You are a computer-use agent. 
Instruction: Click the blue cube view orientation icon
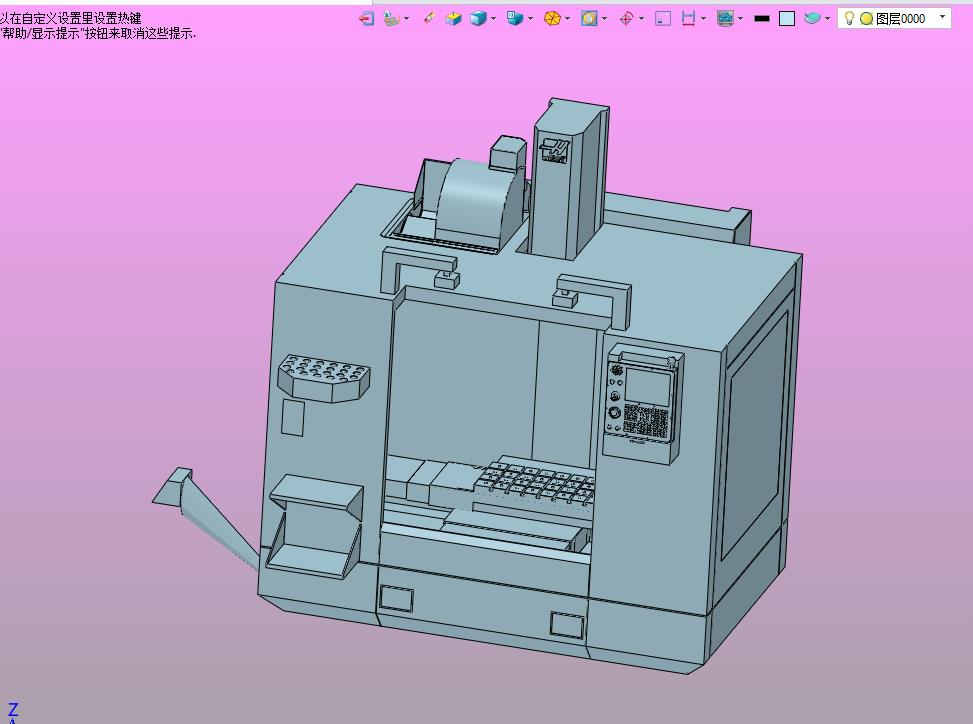[514, 19]
